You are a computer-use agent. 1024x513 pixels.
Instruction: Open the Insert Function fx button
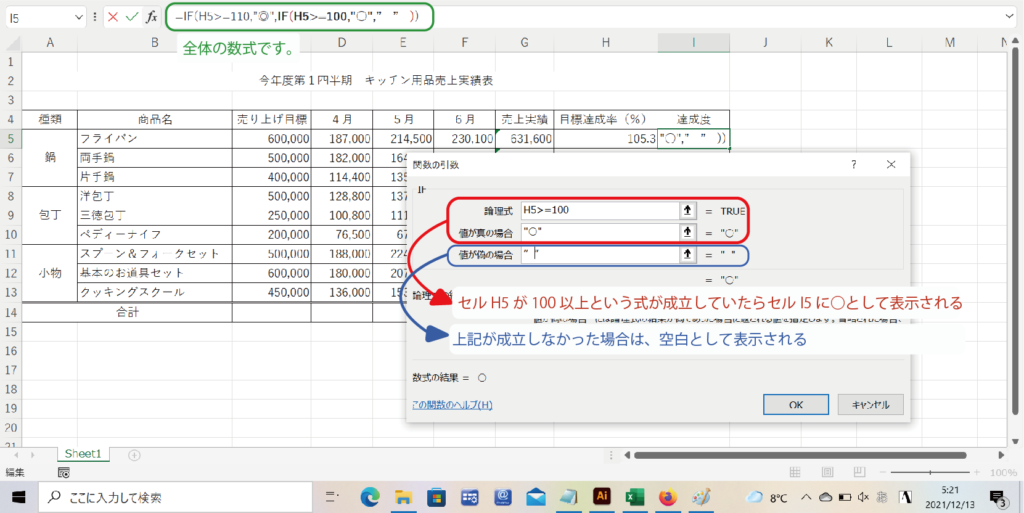click(151, 18)
